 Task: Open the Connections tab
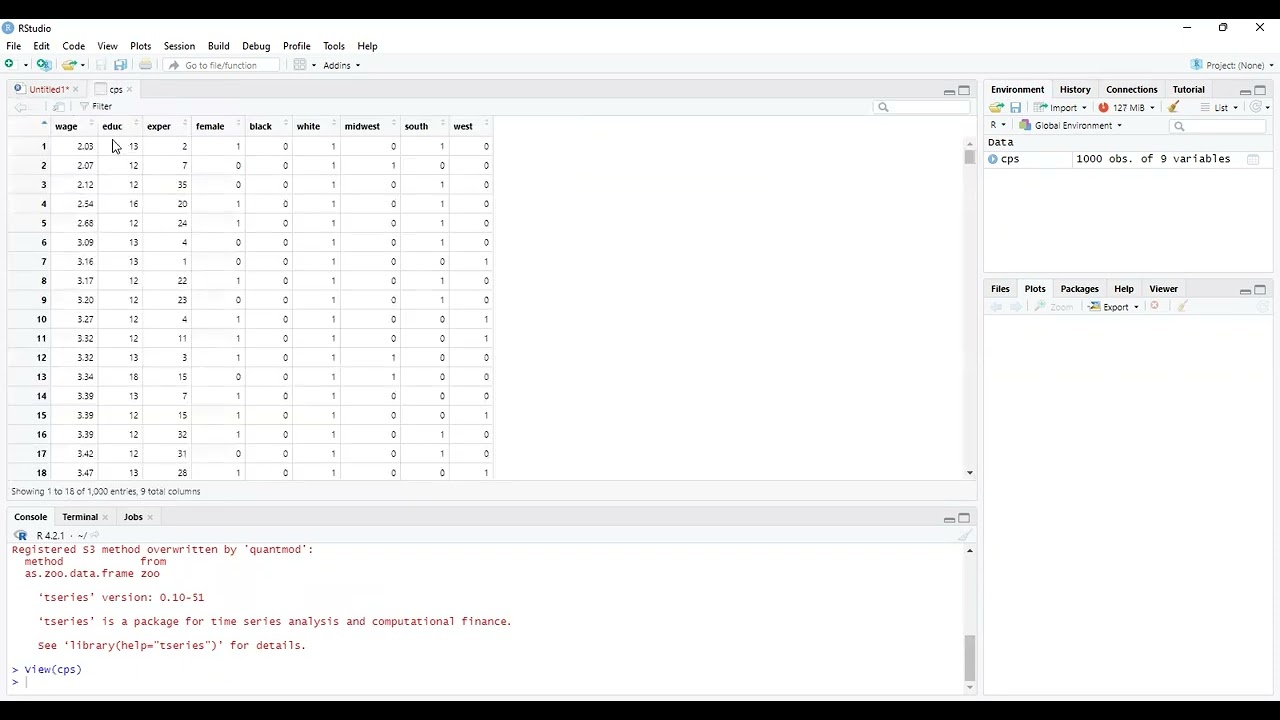click(1131, 90)
